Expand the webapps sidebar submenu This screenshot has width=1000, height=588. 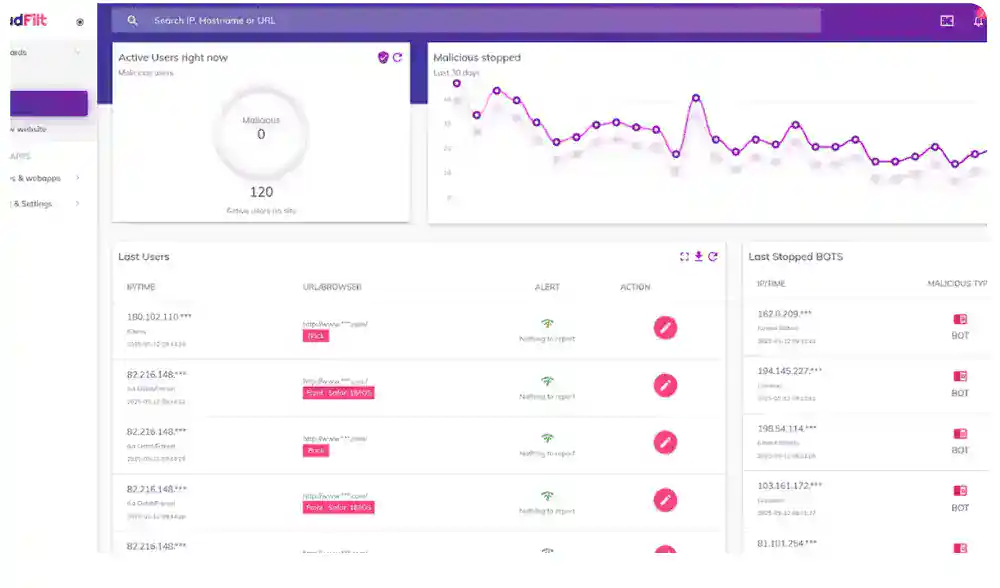point(78,178)
